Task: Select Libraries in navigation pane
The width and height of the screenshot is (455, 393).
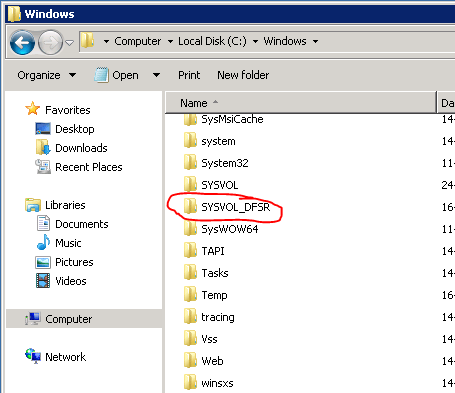Action: pyautogui.click(x=65, y=205)
